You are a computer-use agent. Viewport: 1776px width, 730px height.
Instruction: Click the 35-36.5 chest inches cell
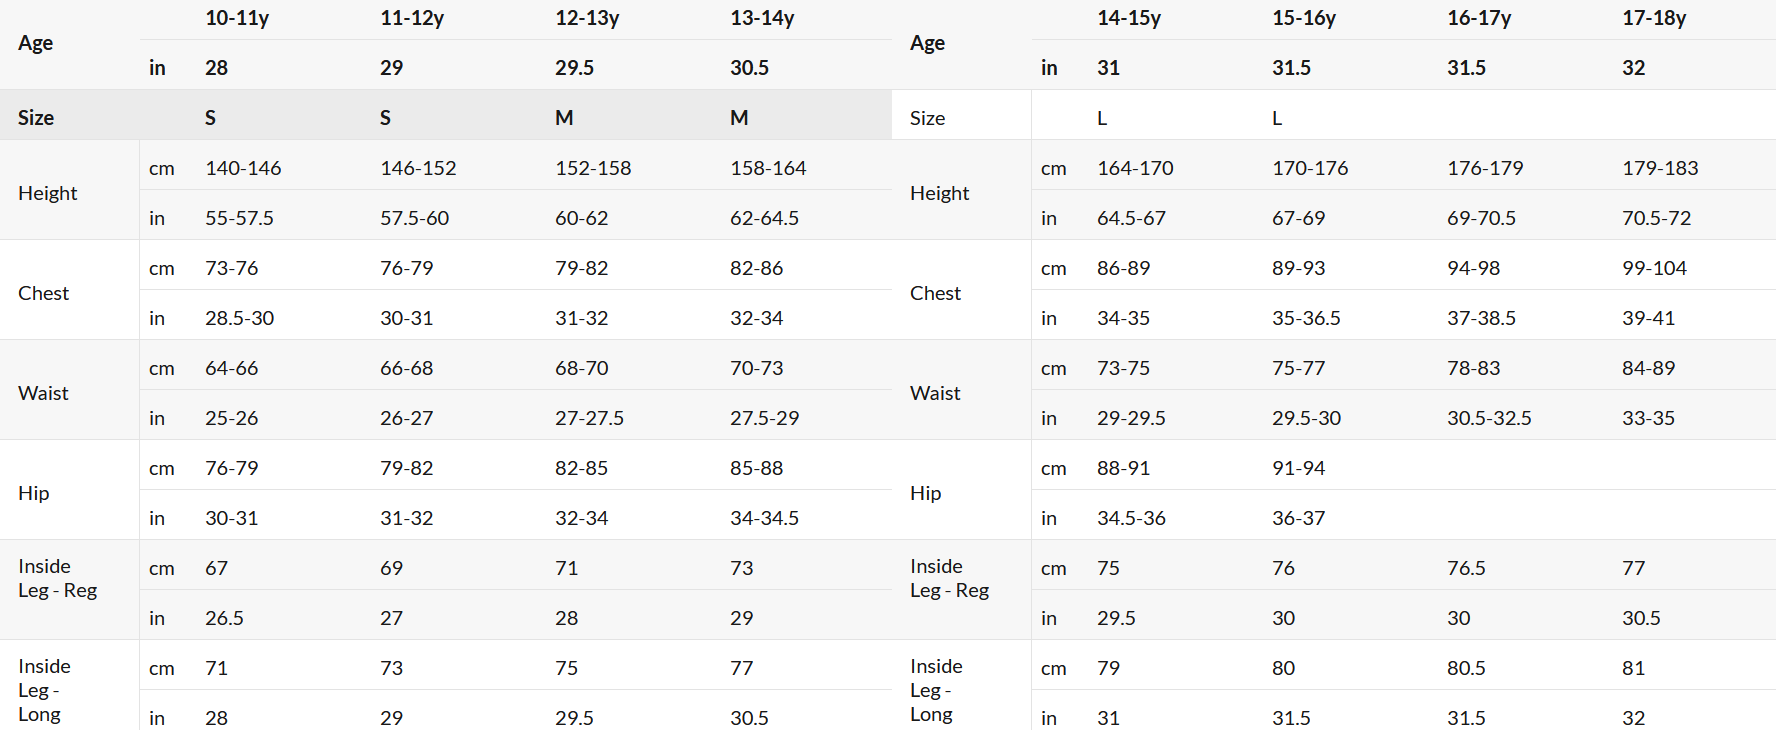pos(1306,318)
